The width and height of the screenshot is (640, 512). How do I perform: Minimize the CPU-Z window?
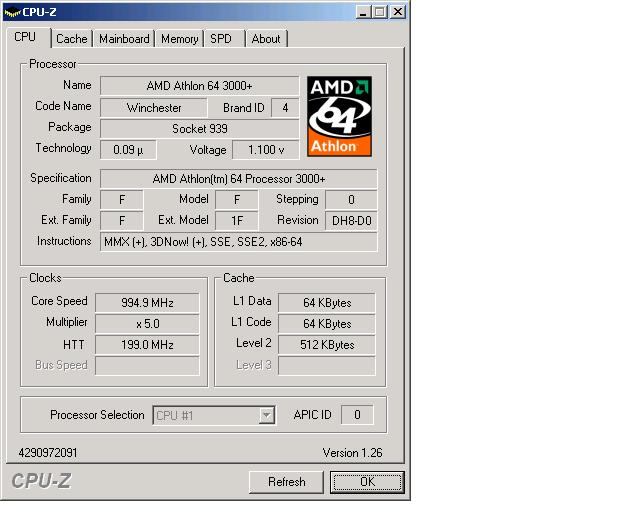[362, 12]
